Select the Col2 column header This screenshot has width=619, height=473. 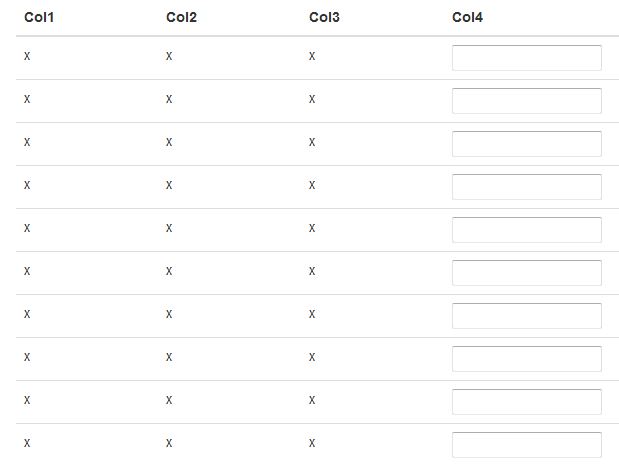pos(181,17)
